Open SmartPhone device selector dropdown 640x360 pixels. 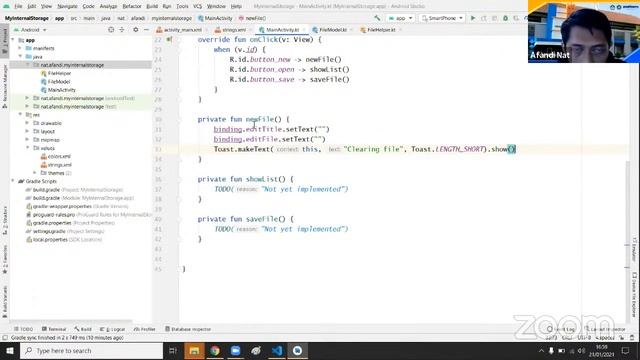tap(442, 18)
